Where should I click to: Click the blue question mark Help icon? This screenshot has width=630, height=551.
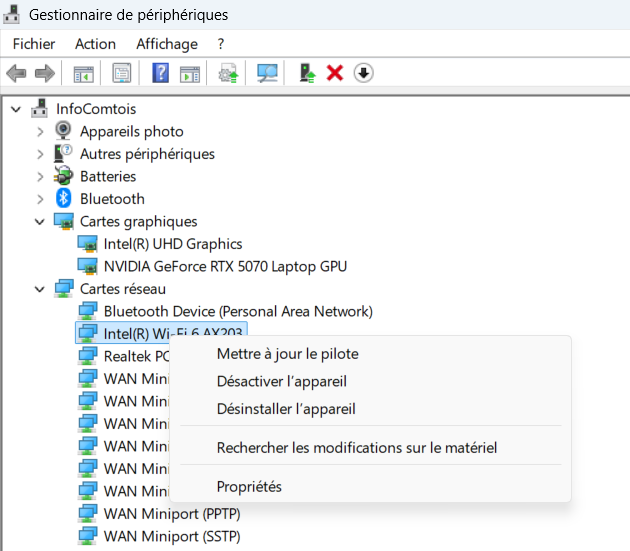pyautogui.click(x=160, y=73)
